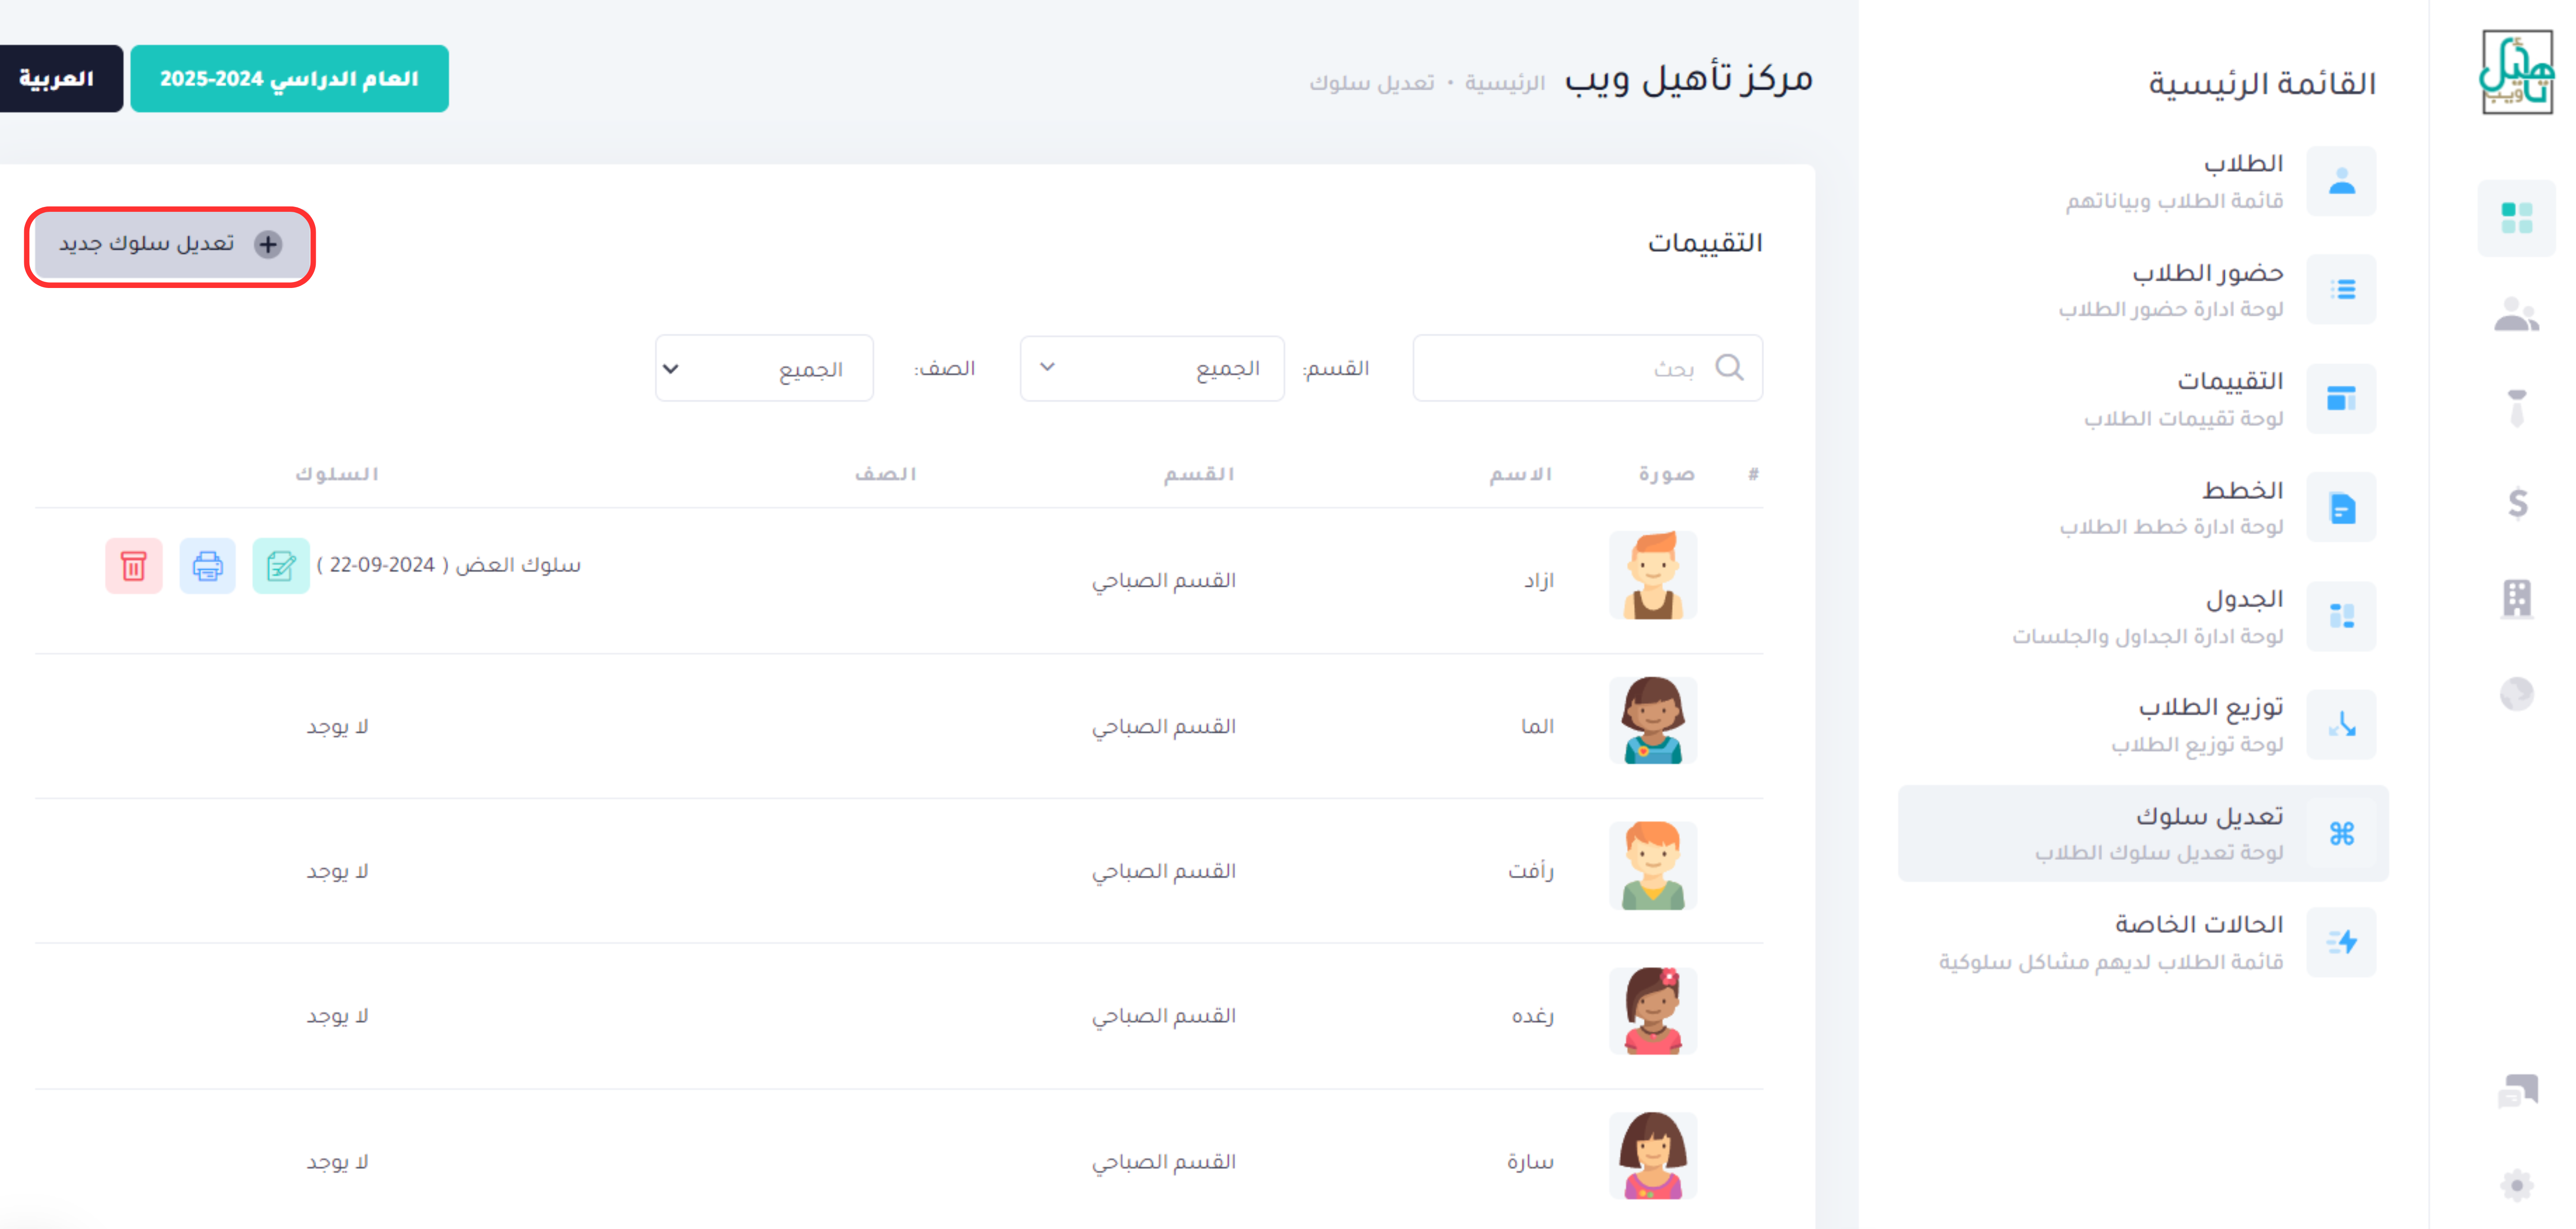Click القسم column header in table

point(1199,473)
